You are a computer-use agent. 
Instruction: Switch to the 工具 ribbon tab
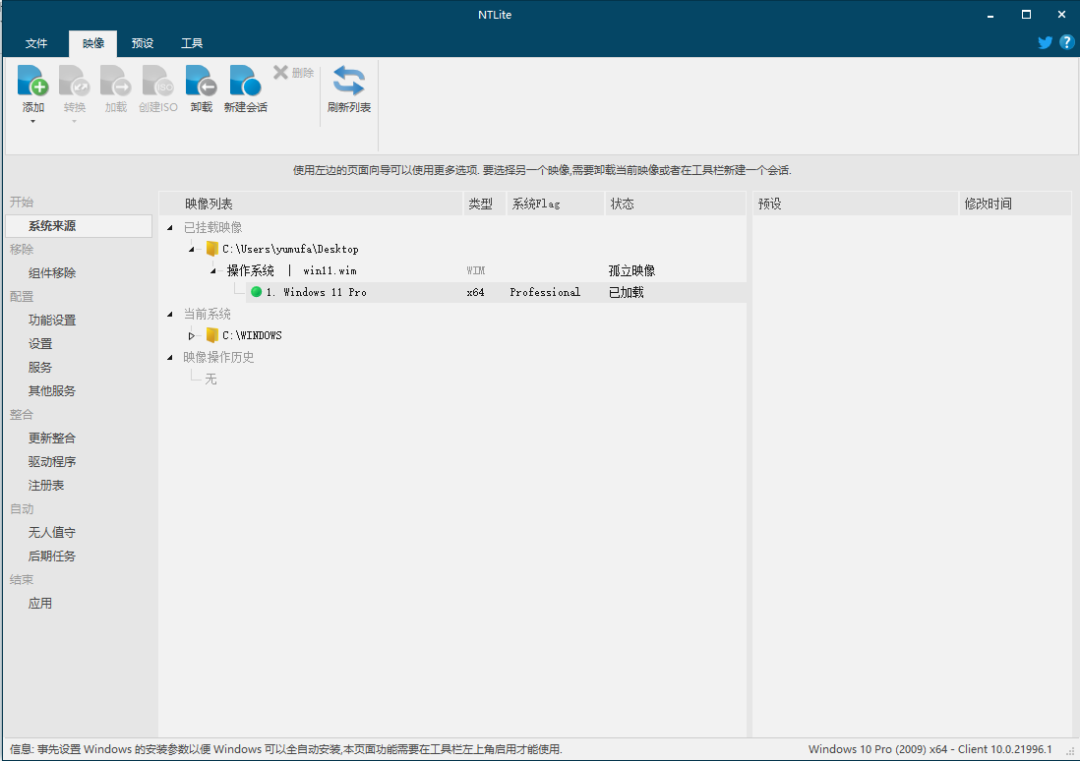191,43
